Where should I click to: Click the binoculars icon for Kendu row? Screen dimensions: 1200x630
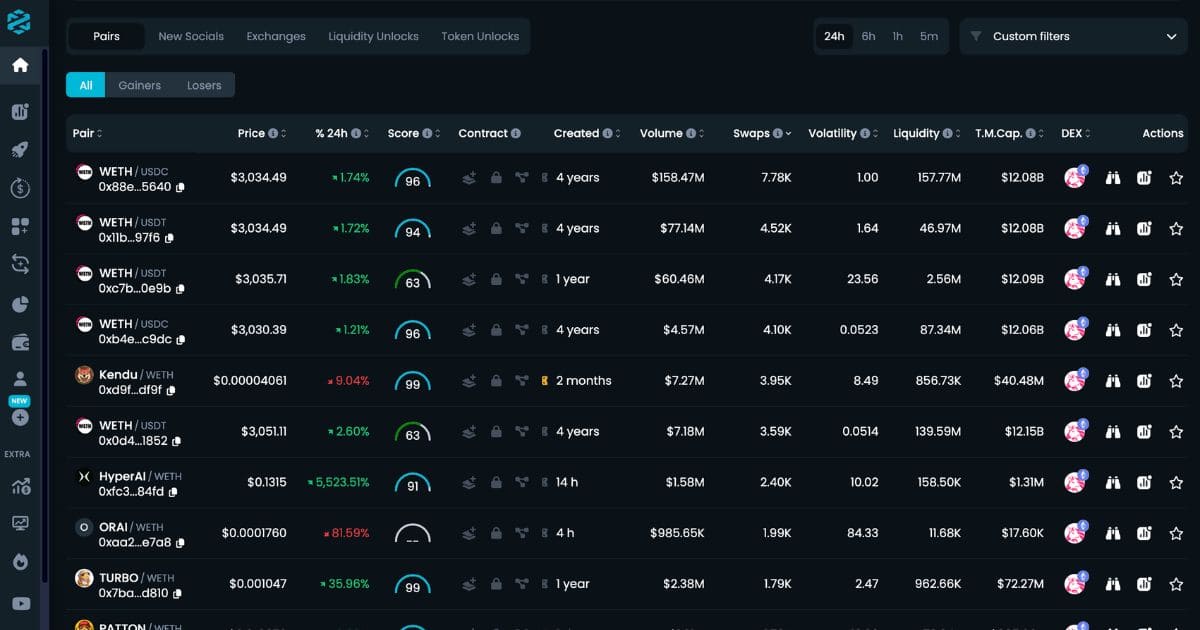pyautogui.click(x=1113, y=381)
